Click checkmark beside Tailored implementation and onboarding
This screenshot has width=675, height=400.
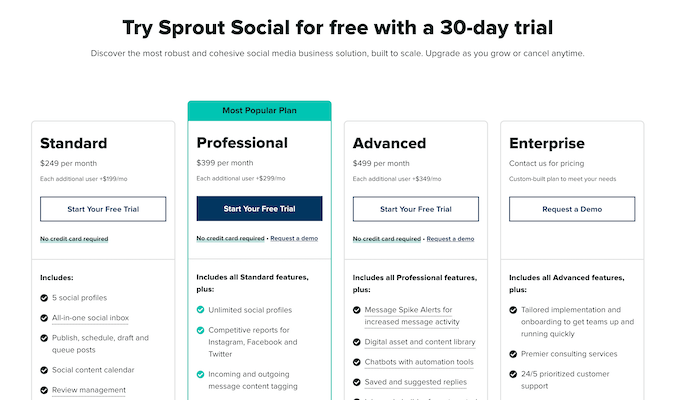pyautogui.click(x=513, y=310)
